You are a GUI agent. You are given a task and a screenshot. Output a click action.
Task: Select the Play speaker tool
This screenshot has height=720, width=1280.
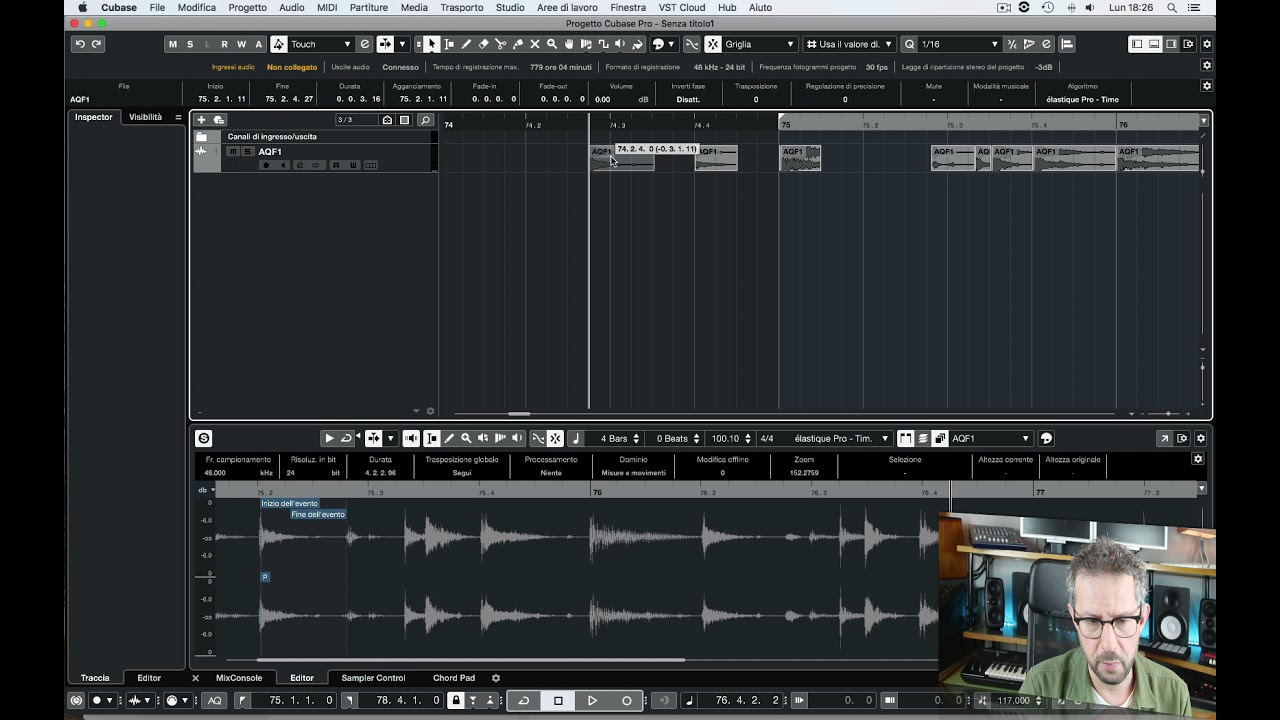(620, 44)
